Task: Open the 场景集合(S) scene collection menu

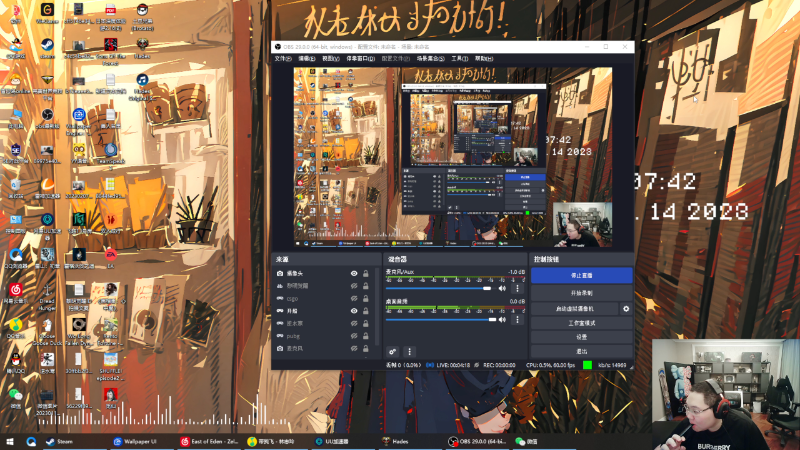Action: pos(430,59)
